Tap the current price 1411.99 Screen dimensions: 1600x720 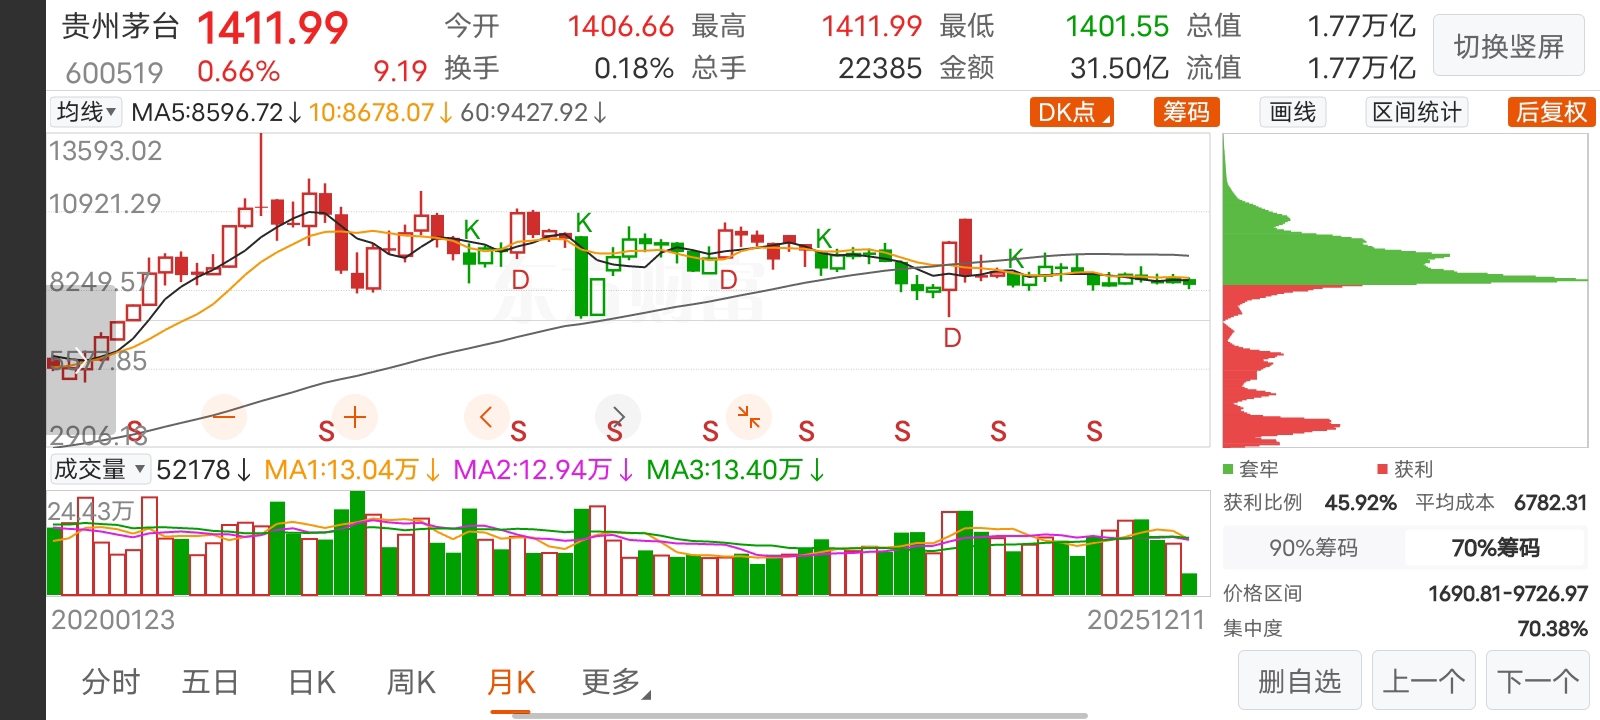pyautogui.click(x=272, y=28)
